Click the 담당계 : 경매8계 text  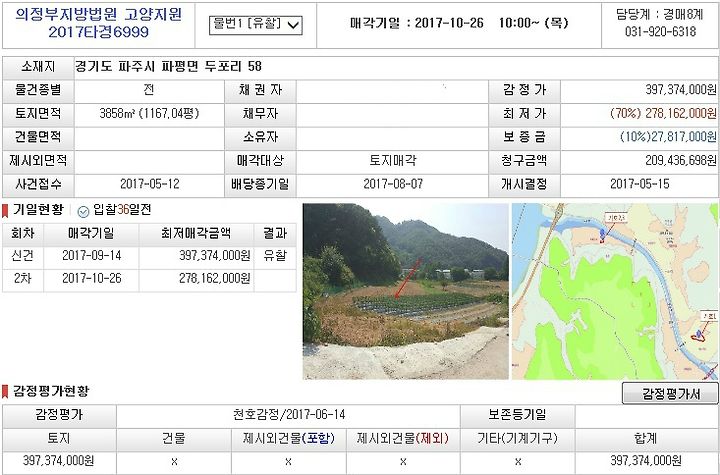tap(660, 14)
